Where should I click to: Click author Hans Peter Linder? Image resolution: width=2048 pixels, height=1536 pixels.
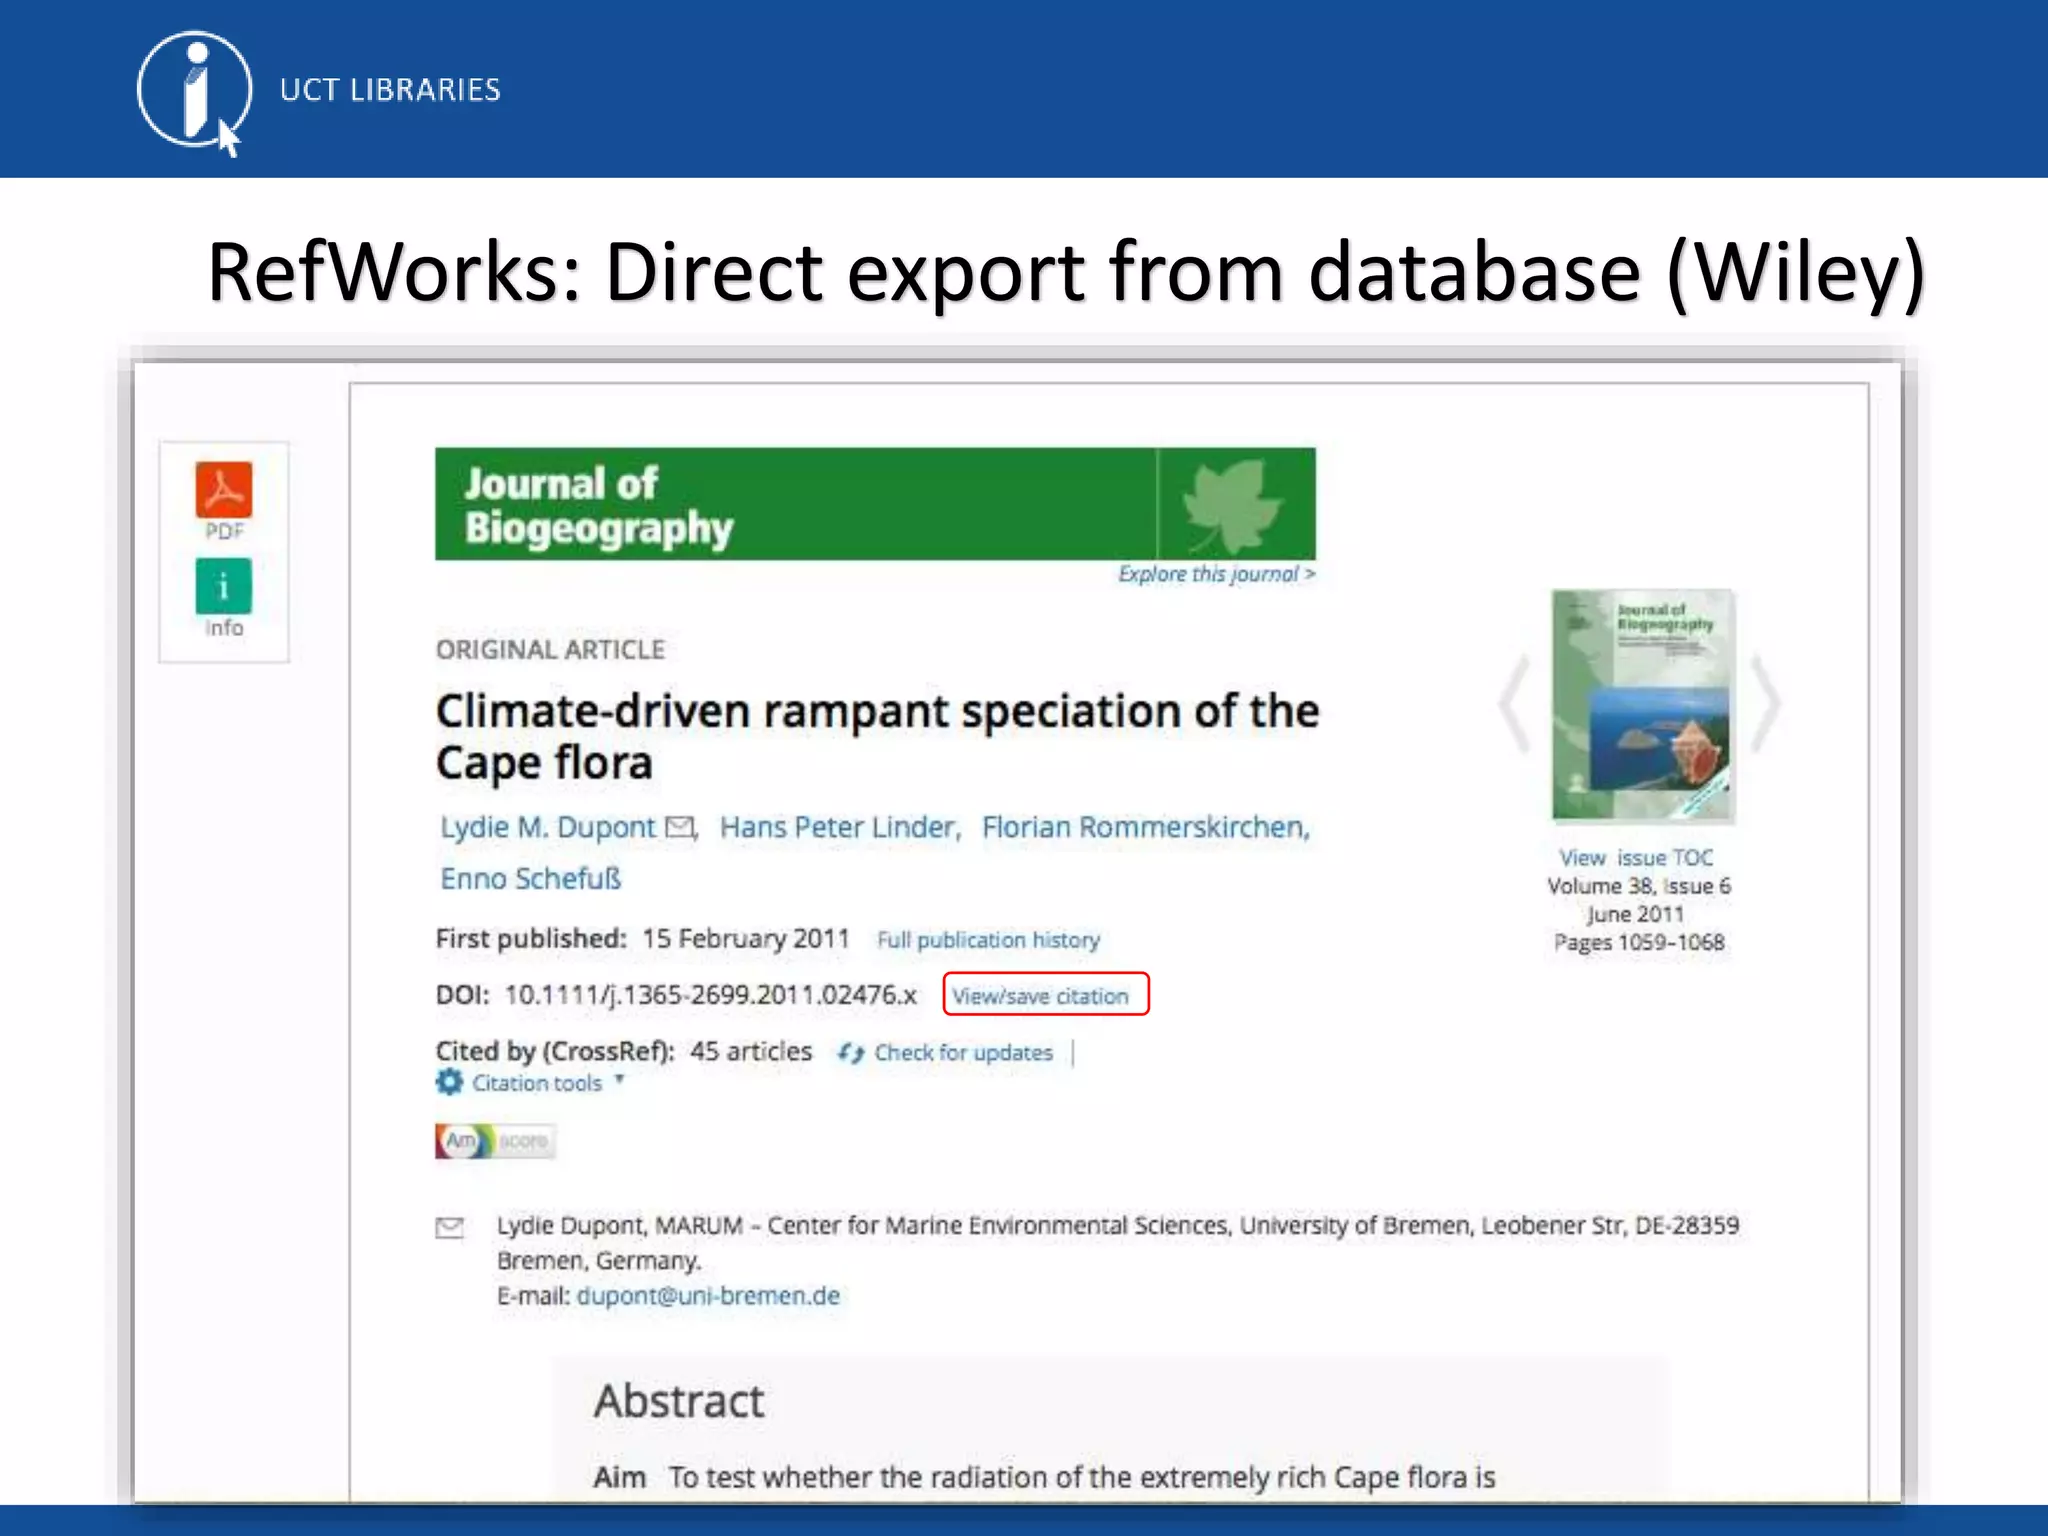[x=839, y=827]
